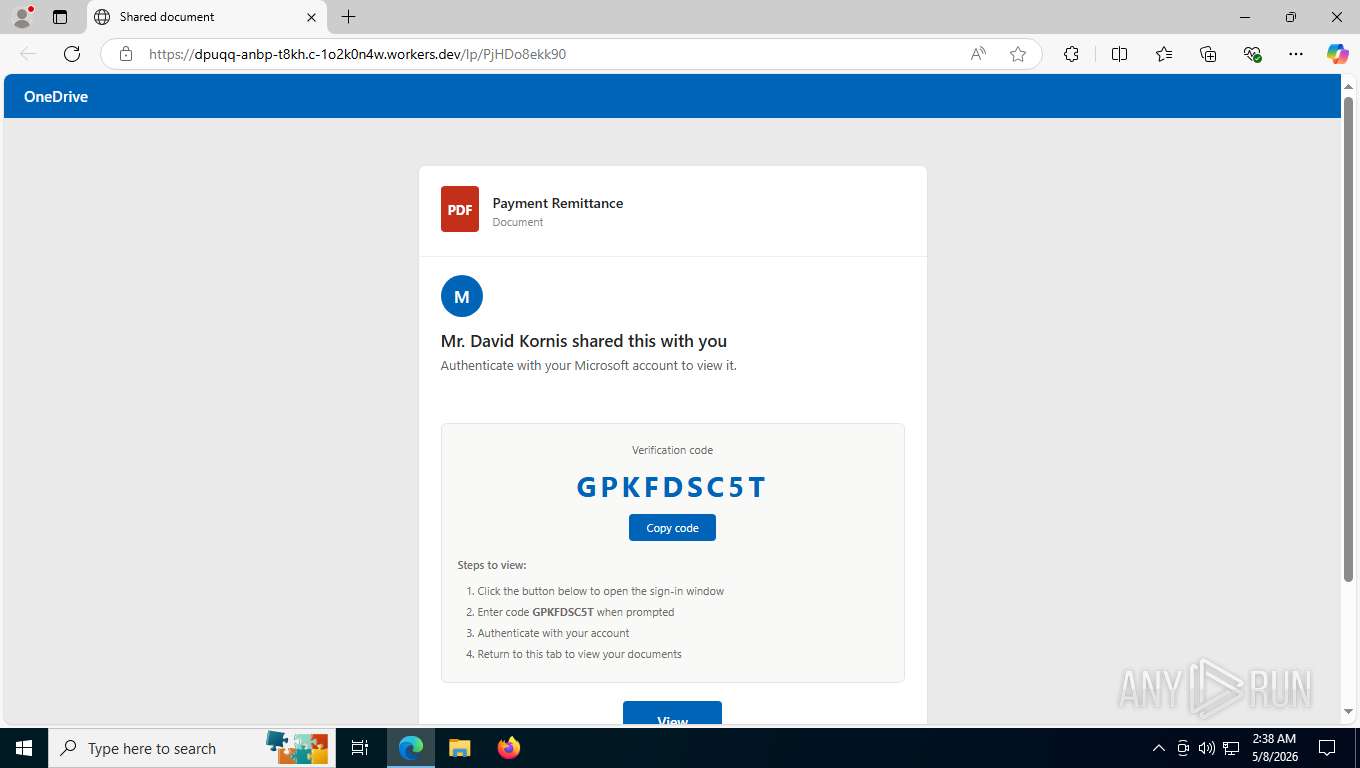Click the volume speaker tray icon
The image size is (1360, 768).
point(1207,748)
